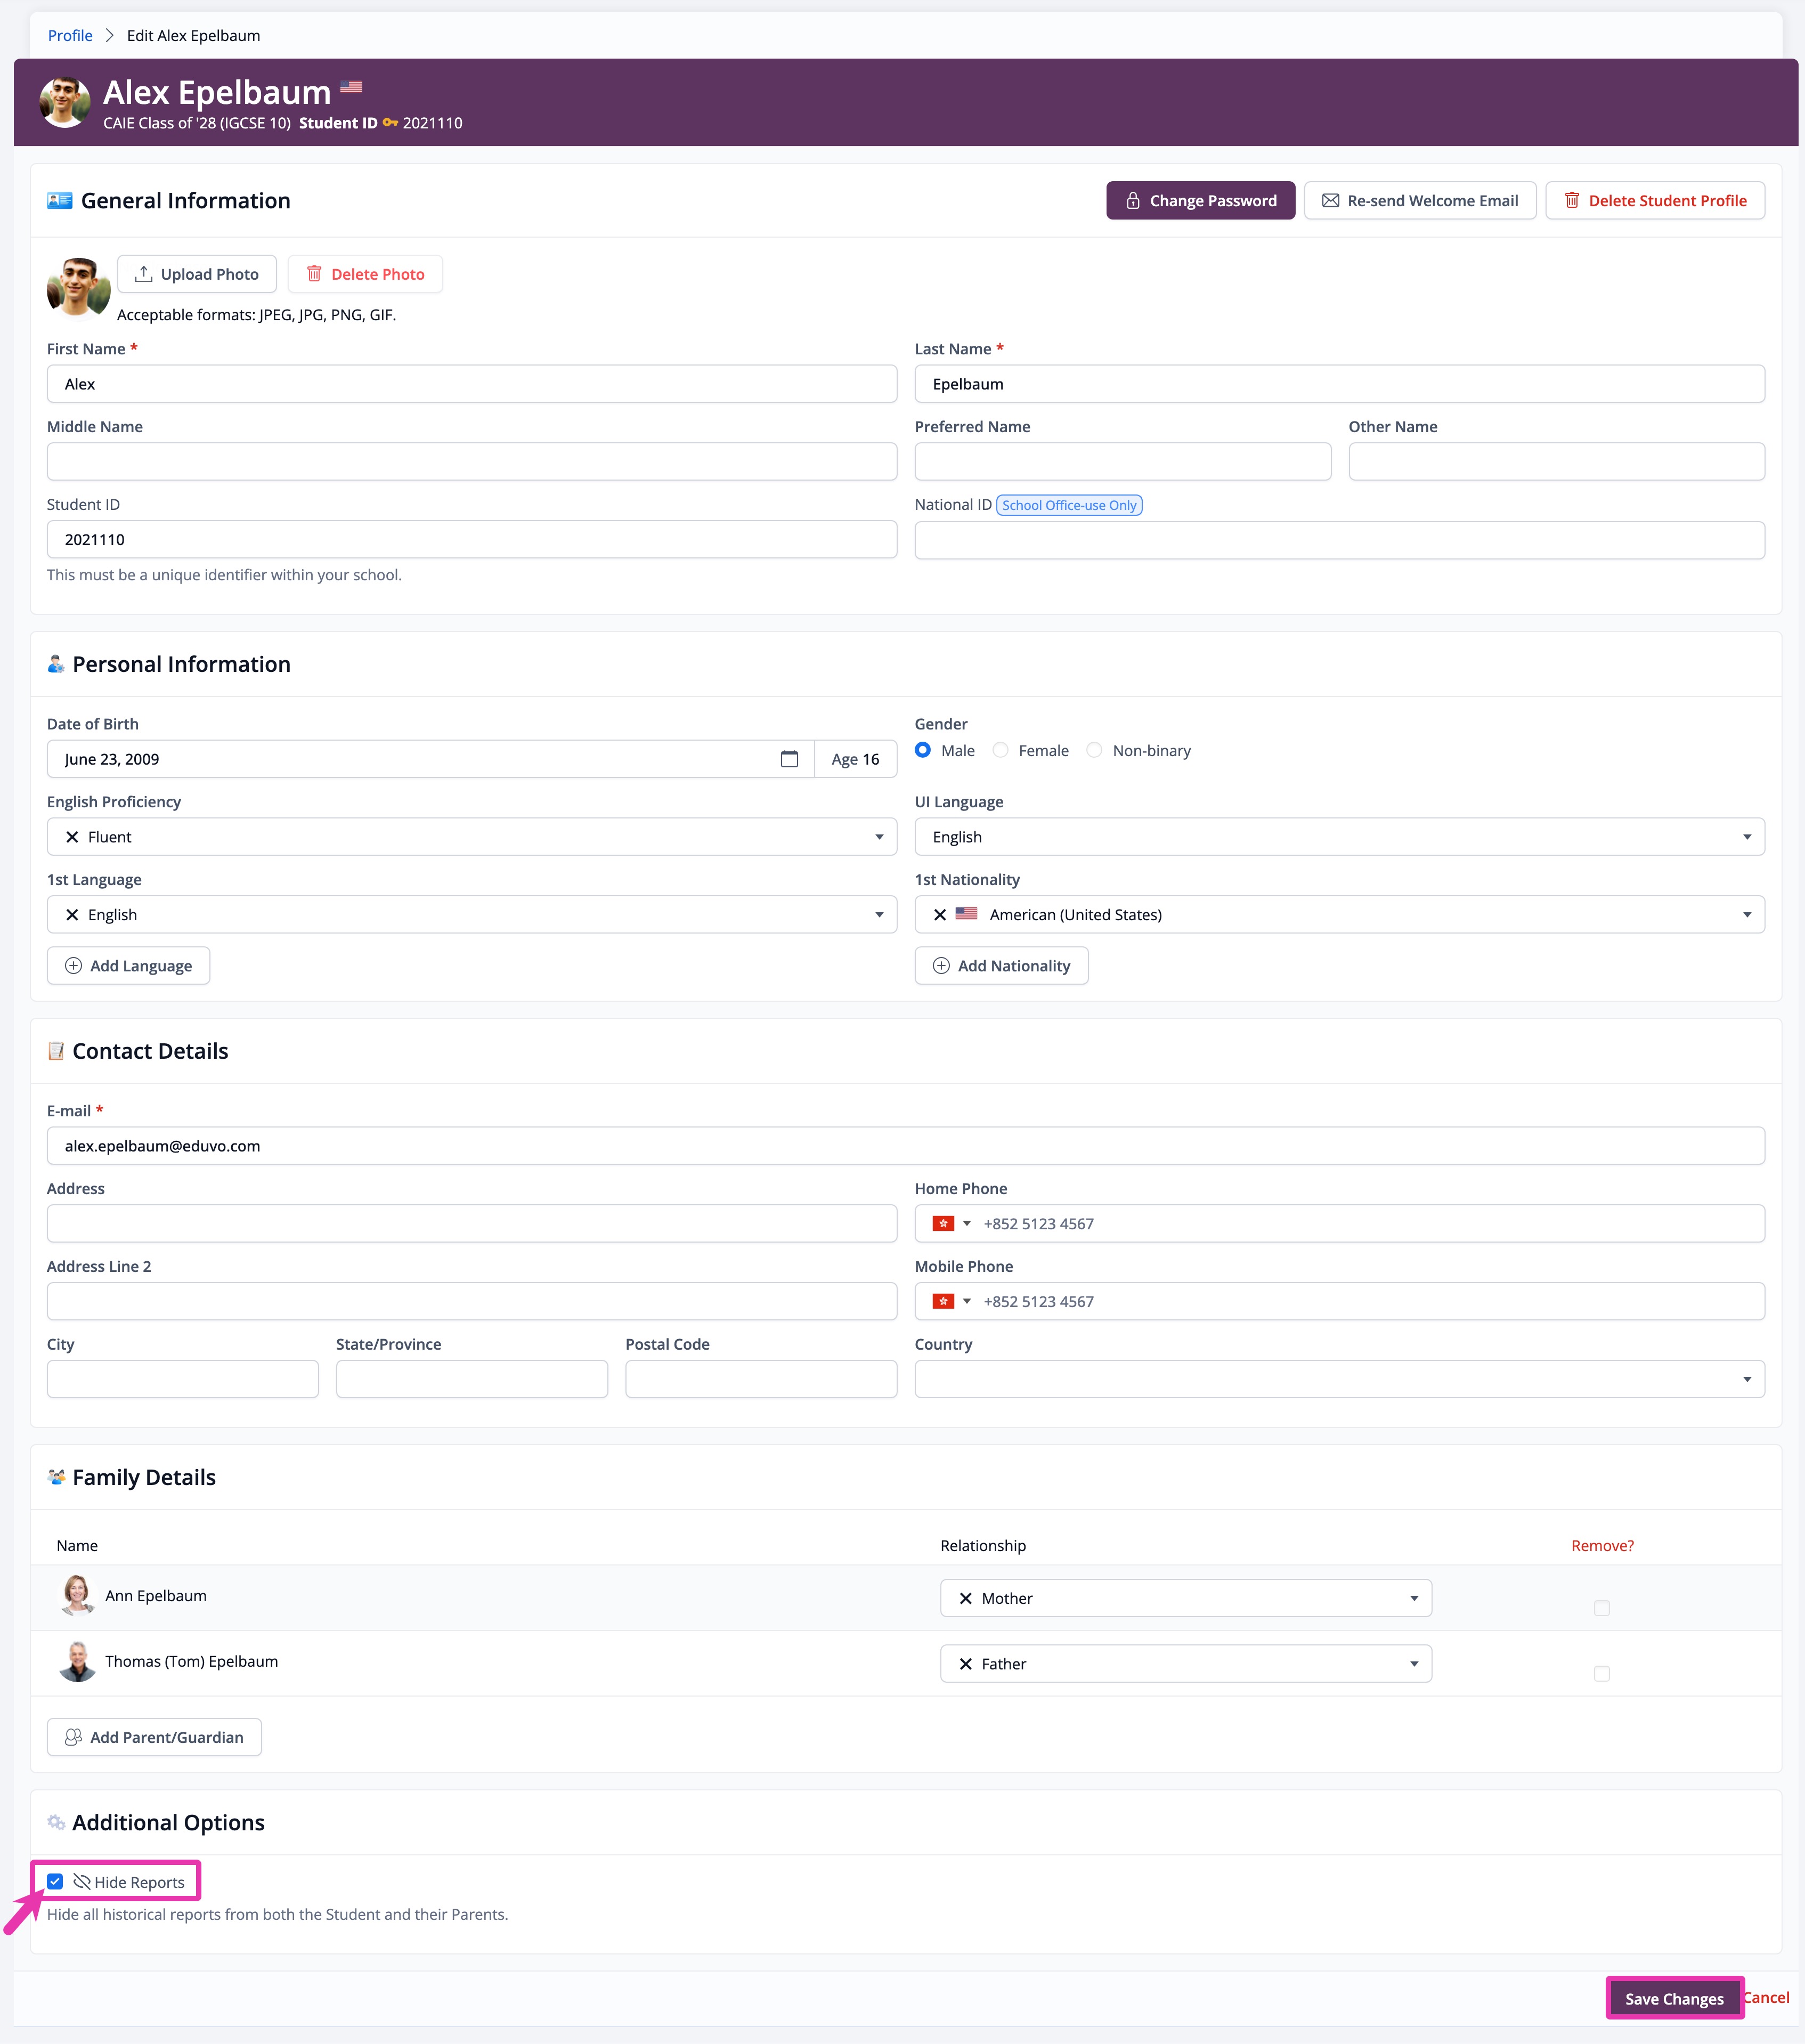Open the Date of Birth calendar icon
Screen dimensions: 1805x2044
[x=789, y=759]
